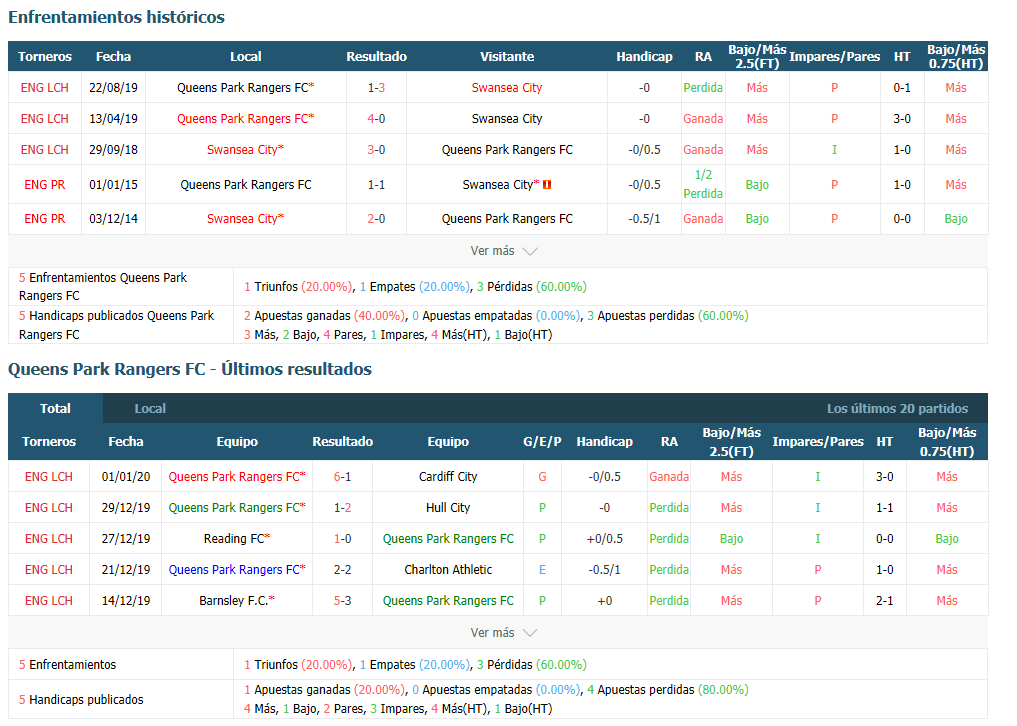Viewport: 1017px width, 726px height.
Task: Click E draw marker in Charlton row
Action: coord(542,570)
